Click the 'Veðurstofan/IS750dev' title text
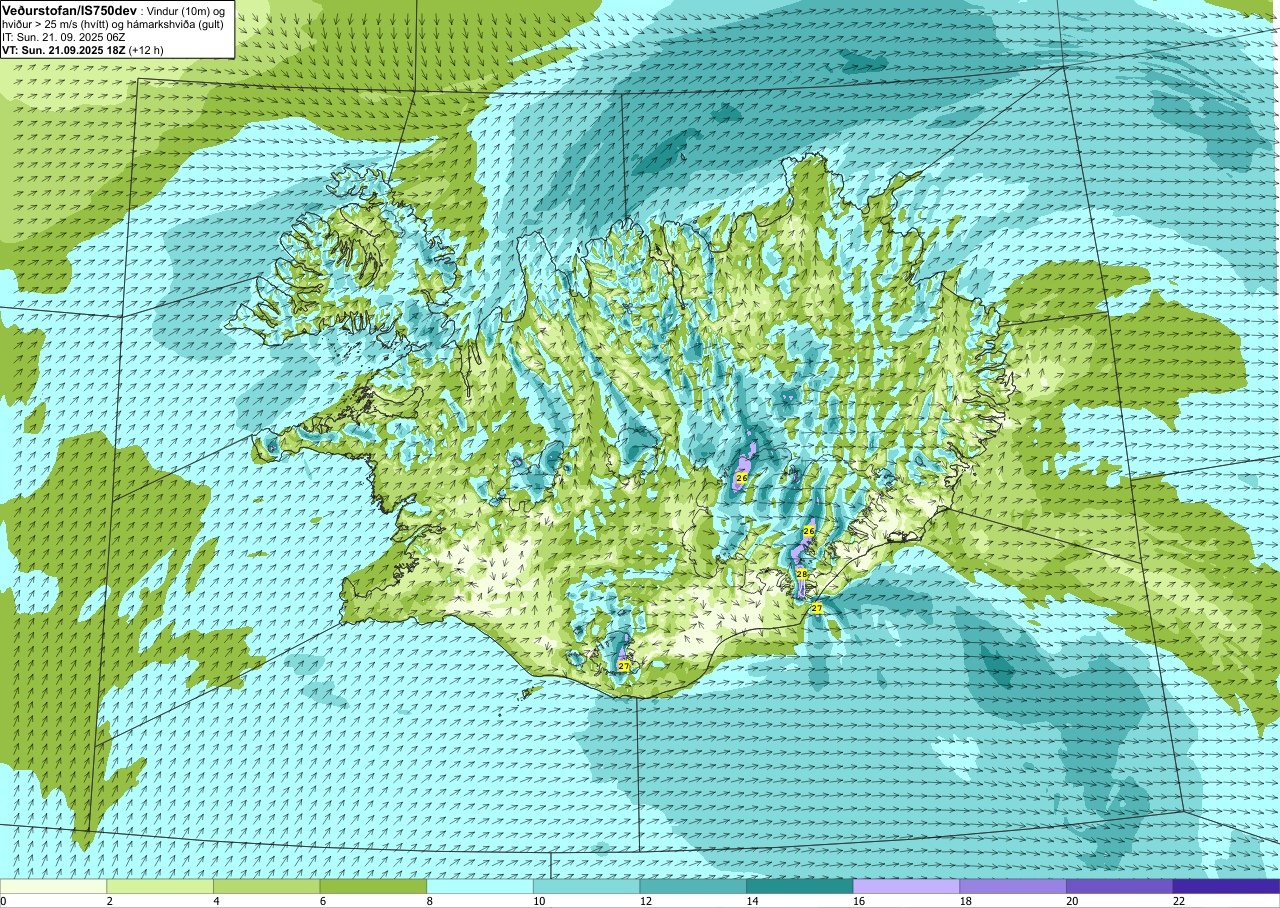 point(69,10)
